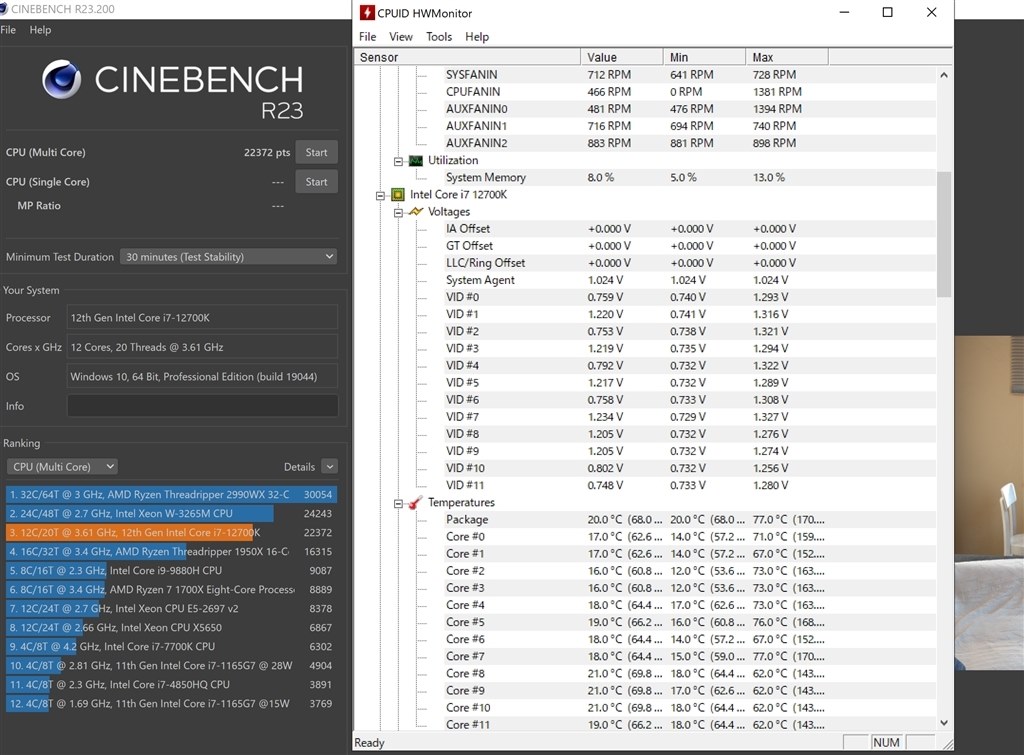
Task: Click the Voltages zigzag icon
Action: point(415,212)
